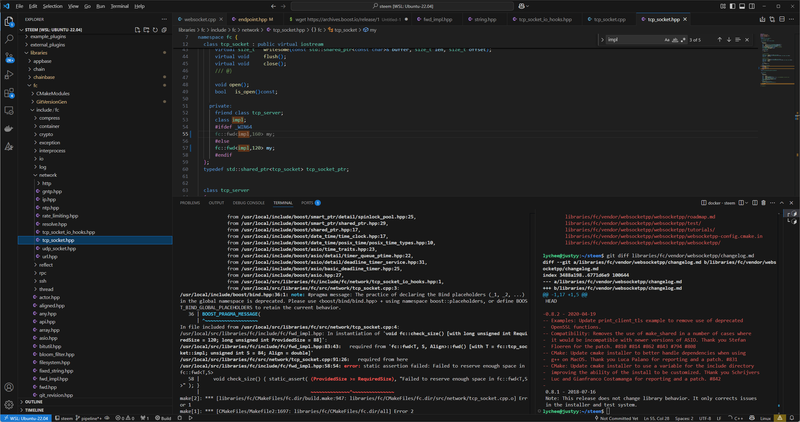The image size is (800, 422).
Task: Click errors and warnings count in status bar
Action: point(125,418)
